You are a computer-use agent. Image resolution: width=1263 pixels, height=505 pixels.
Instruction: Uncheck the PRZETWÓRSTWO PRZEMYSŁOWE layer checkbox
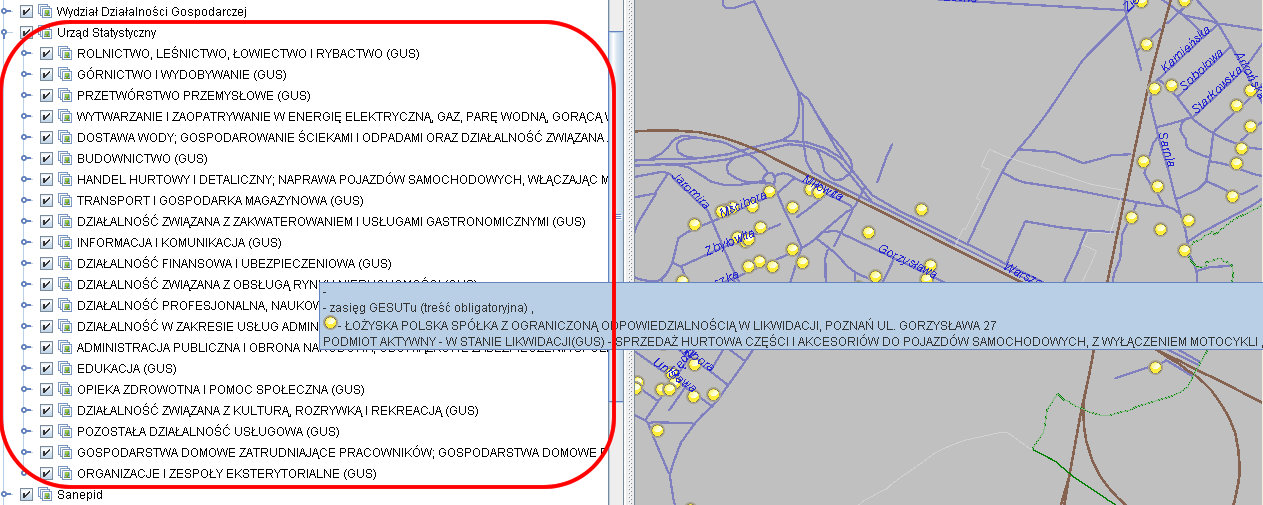tap(46, 95)
